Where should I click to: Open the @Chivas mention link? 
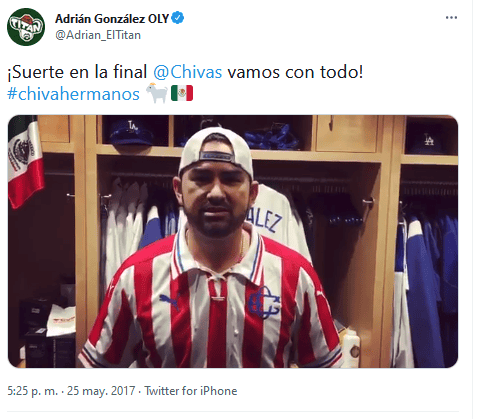[188, 72]
